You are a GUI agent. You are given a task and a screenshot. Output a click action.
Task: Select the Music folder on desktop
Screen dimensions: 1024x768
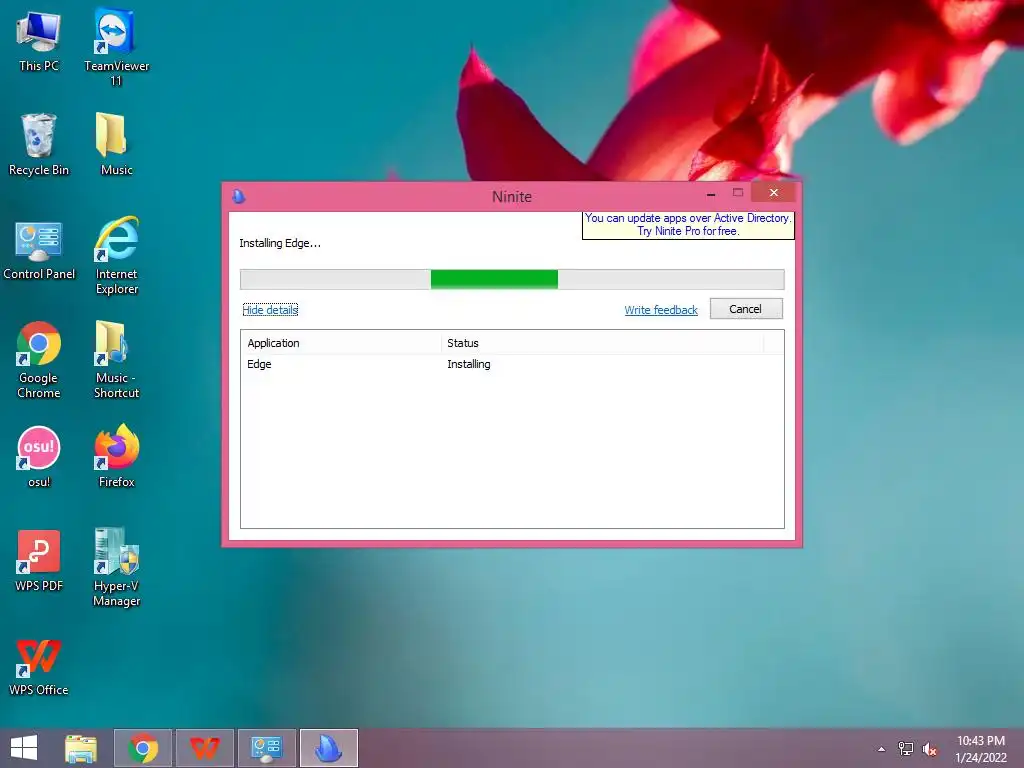[116, 144]
